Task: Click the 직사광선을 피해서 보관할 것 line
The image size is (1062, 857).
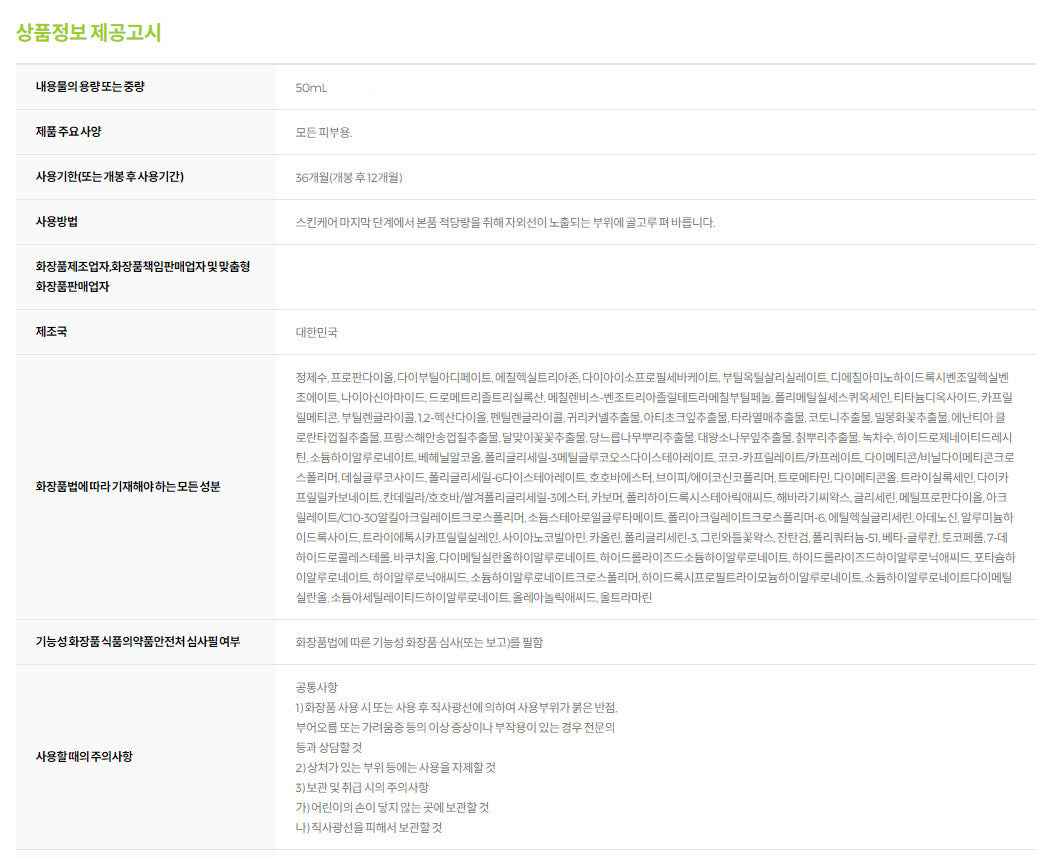Action: [x=368, y=827]
